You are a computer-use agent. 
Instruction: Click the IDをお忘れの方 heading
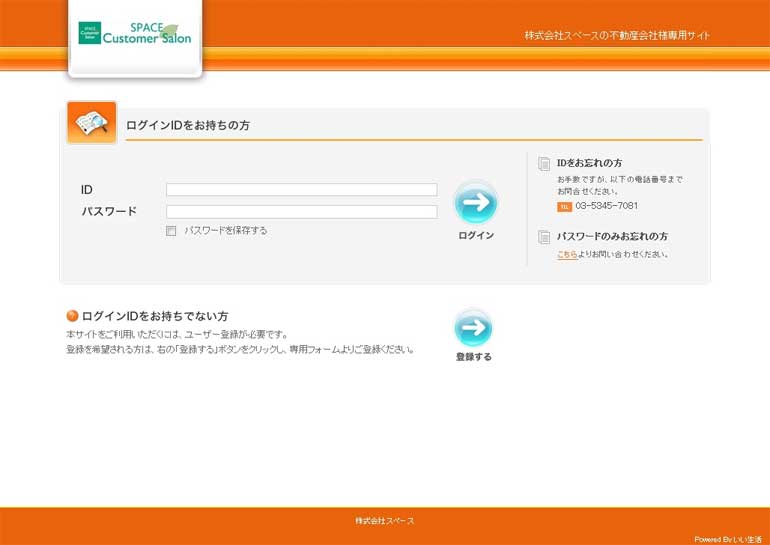tap(590, 163)
